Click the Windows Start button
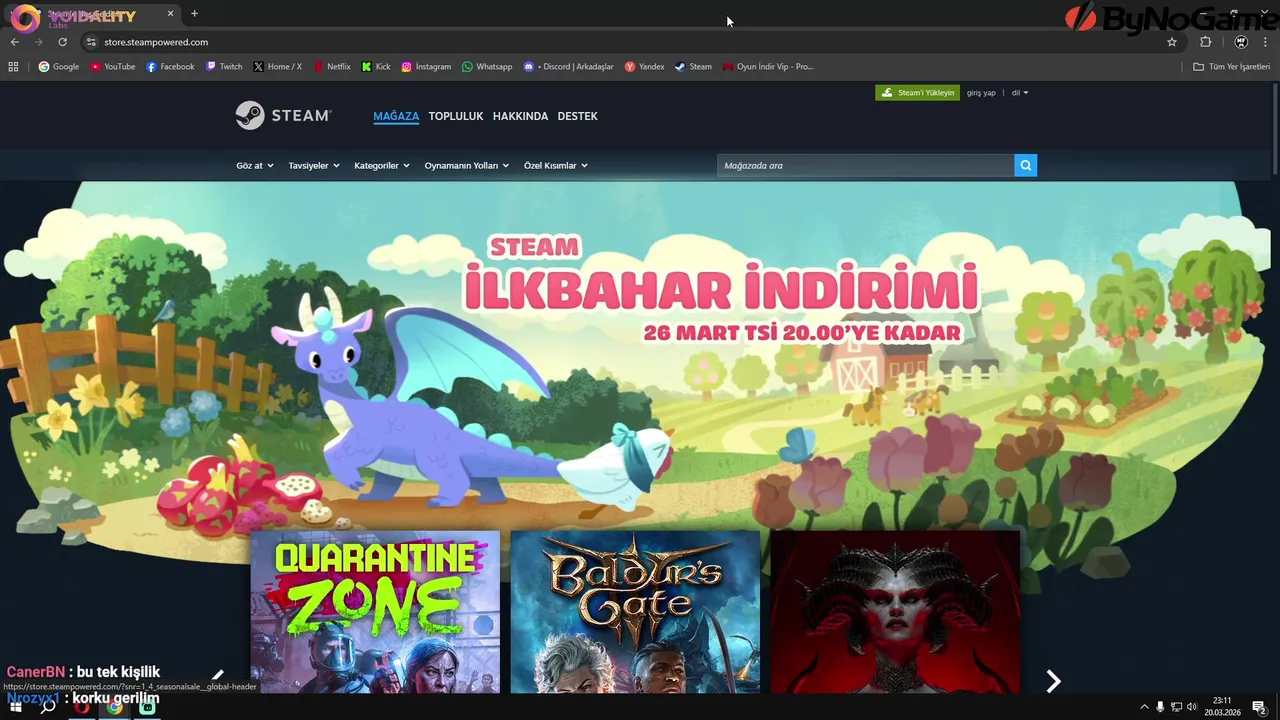This screenshot has height=720, width=1280. tap(14, 706)
